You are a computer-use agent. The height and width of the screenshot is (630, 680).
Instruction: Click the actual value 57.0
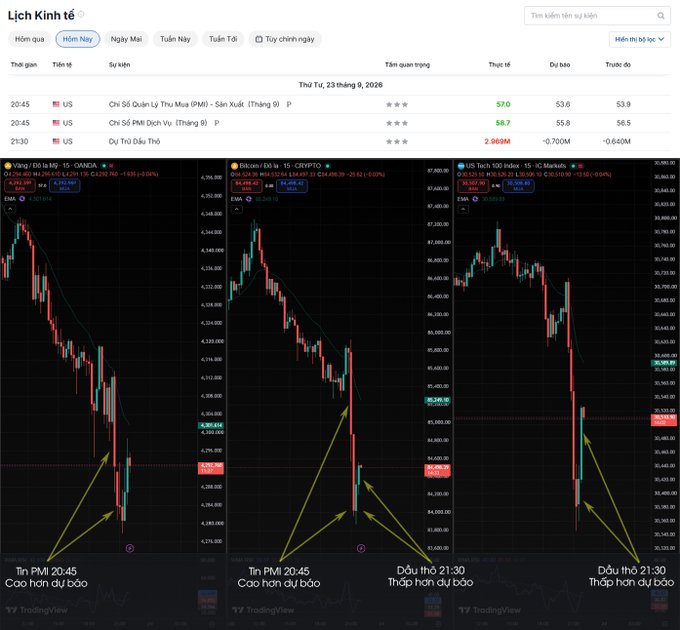pos(503,104)
